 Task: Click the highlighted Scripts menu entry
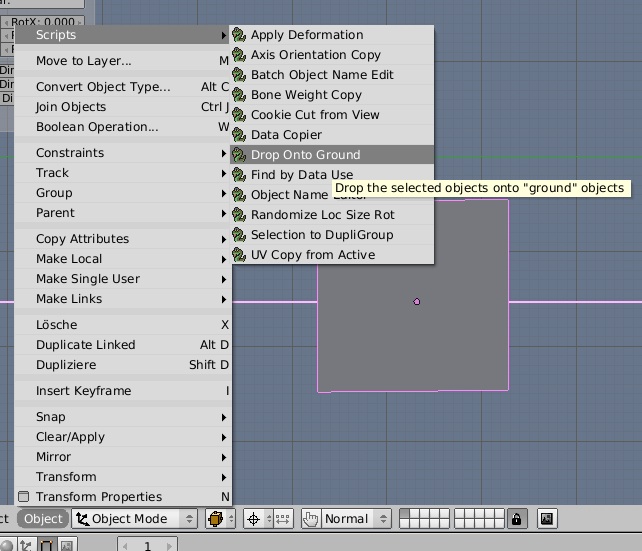tap(123, 35)
